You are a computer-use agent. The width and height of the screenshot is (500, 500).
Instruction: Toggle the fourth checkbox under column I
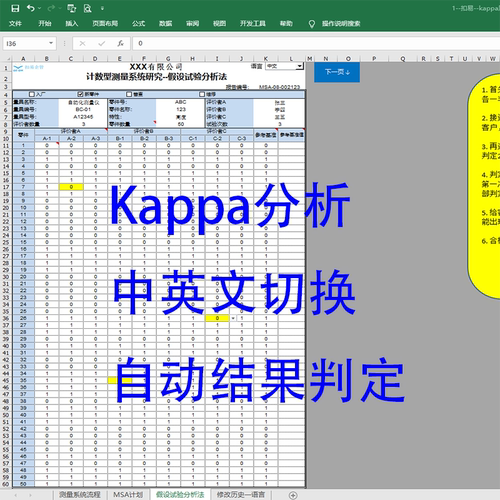202,94
